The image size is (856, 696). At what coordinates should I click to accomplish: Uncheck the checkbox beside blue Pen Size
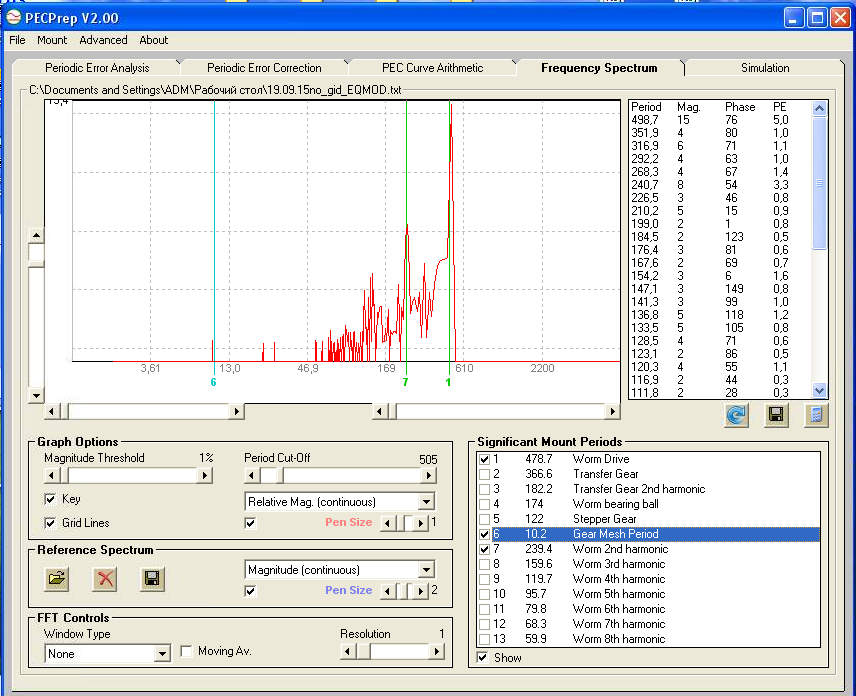click(x=250, y=591)
